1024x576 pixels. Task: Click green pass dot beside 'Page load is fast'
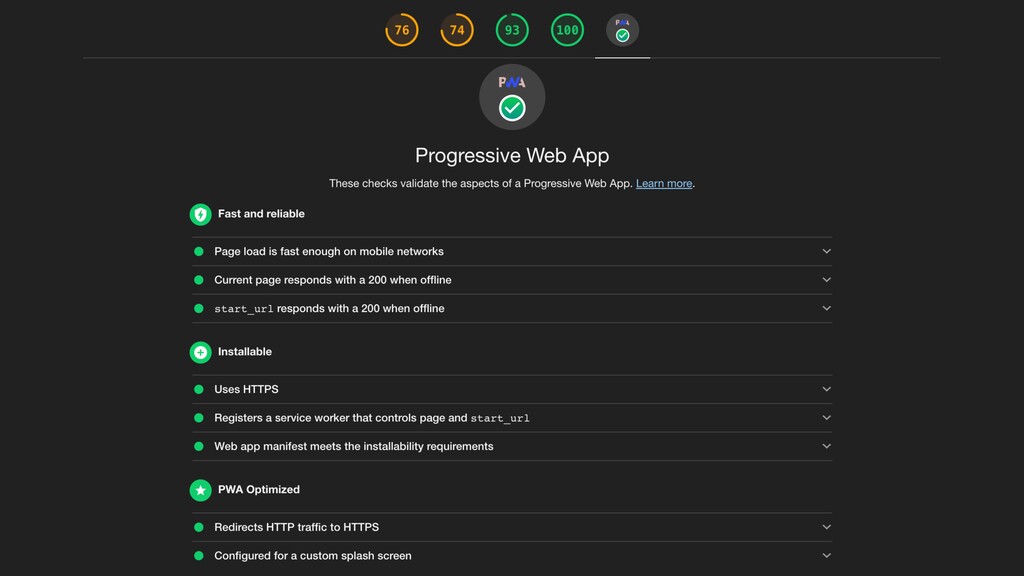point(199,251)
